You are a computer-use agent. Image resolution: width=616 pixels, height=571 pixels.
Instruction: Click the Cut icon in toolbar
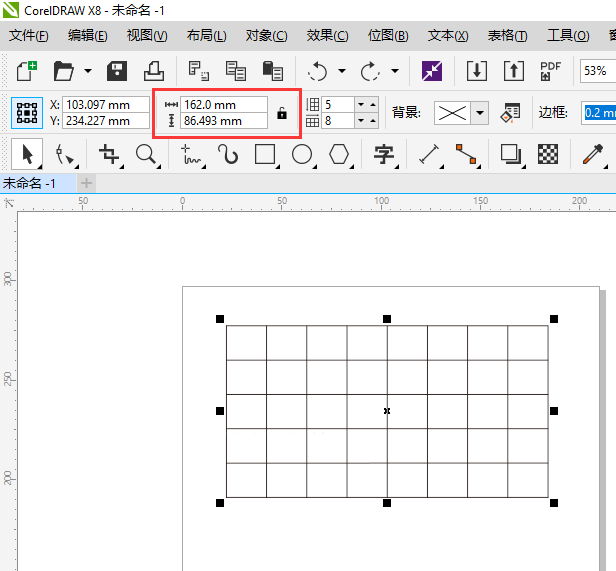pos(198,71)
